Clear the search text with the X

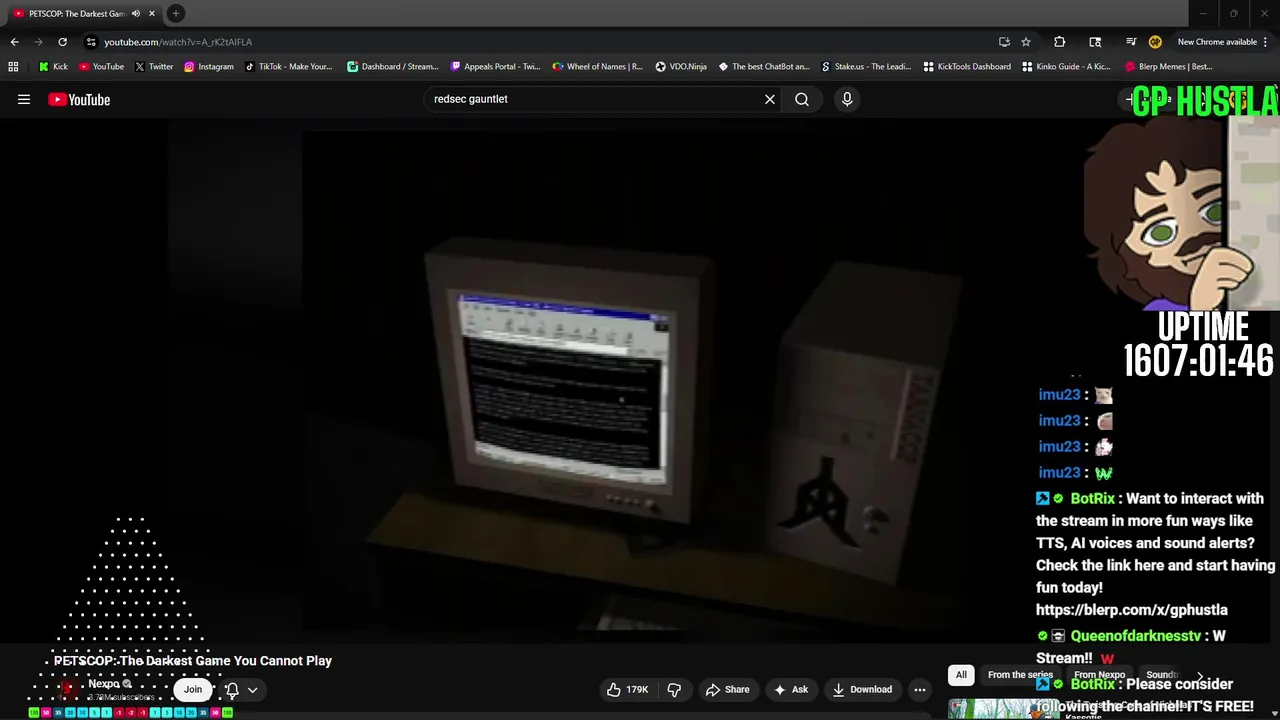coord(770,99)
